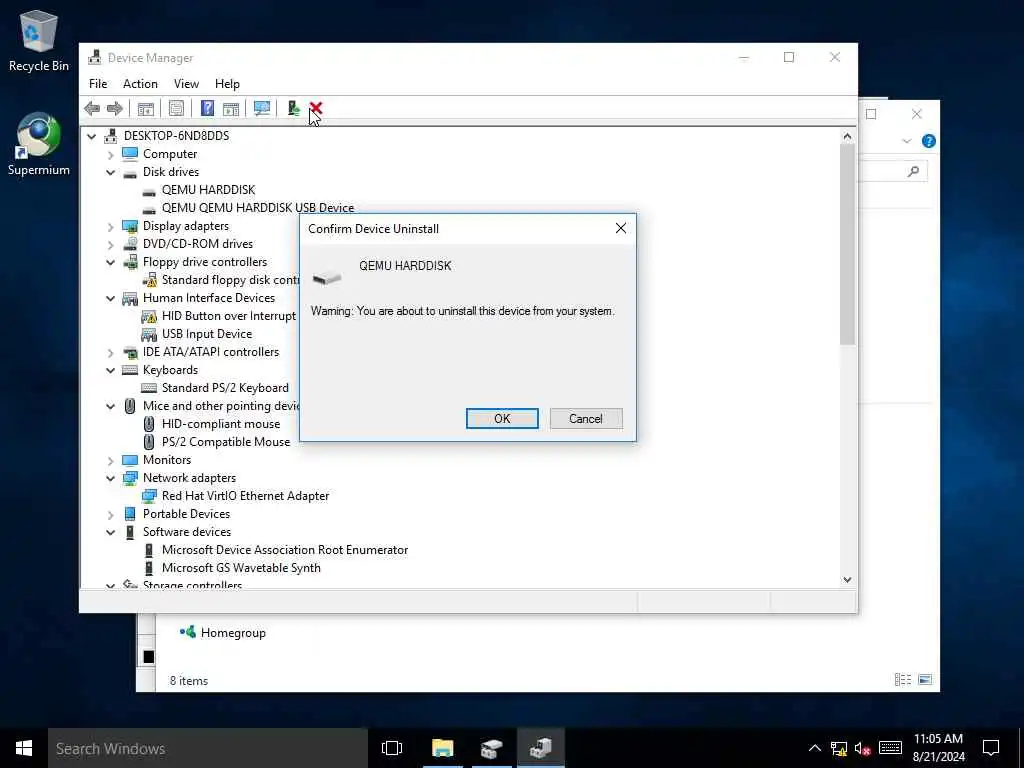
Task: Select USB Input Device entry
Action: coord(207,334)
